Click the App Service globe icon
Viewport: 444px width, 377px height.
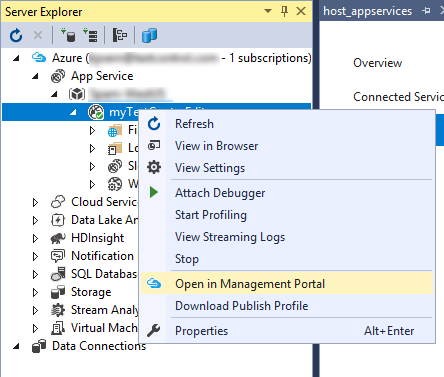tap(58, 76)
